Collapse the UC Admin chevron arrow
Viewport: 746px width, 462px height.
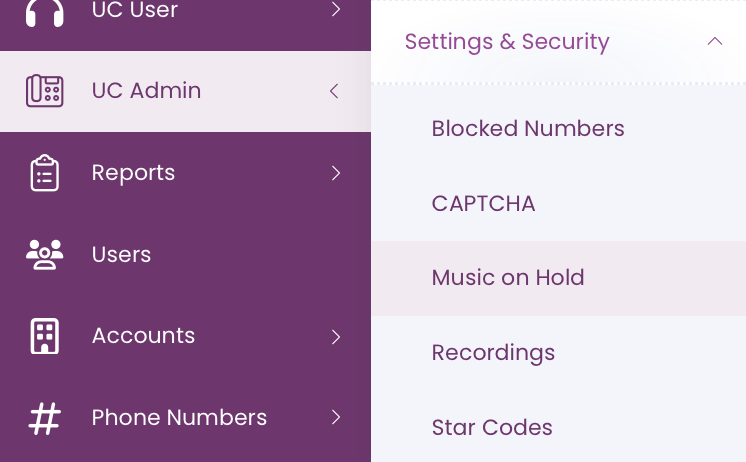[x=334, y=91]
